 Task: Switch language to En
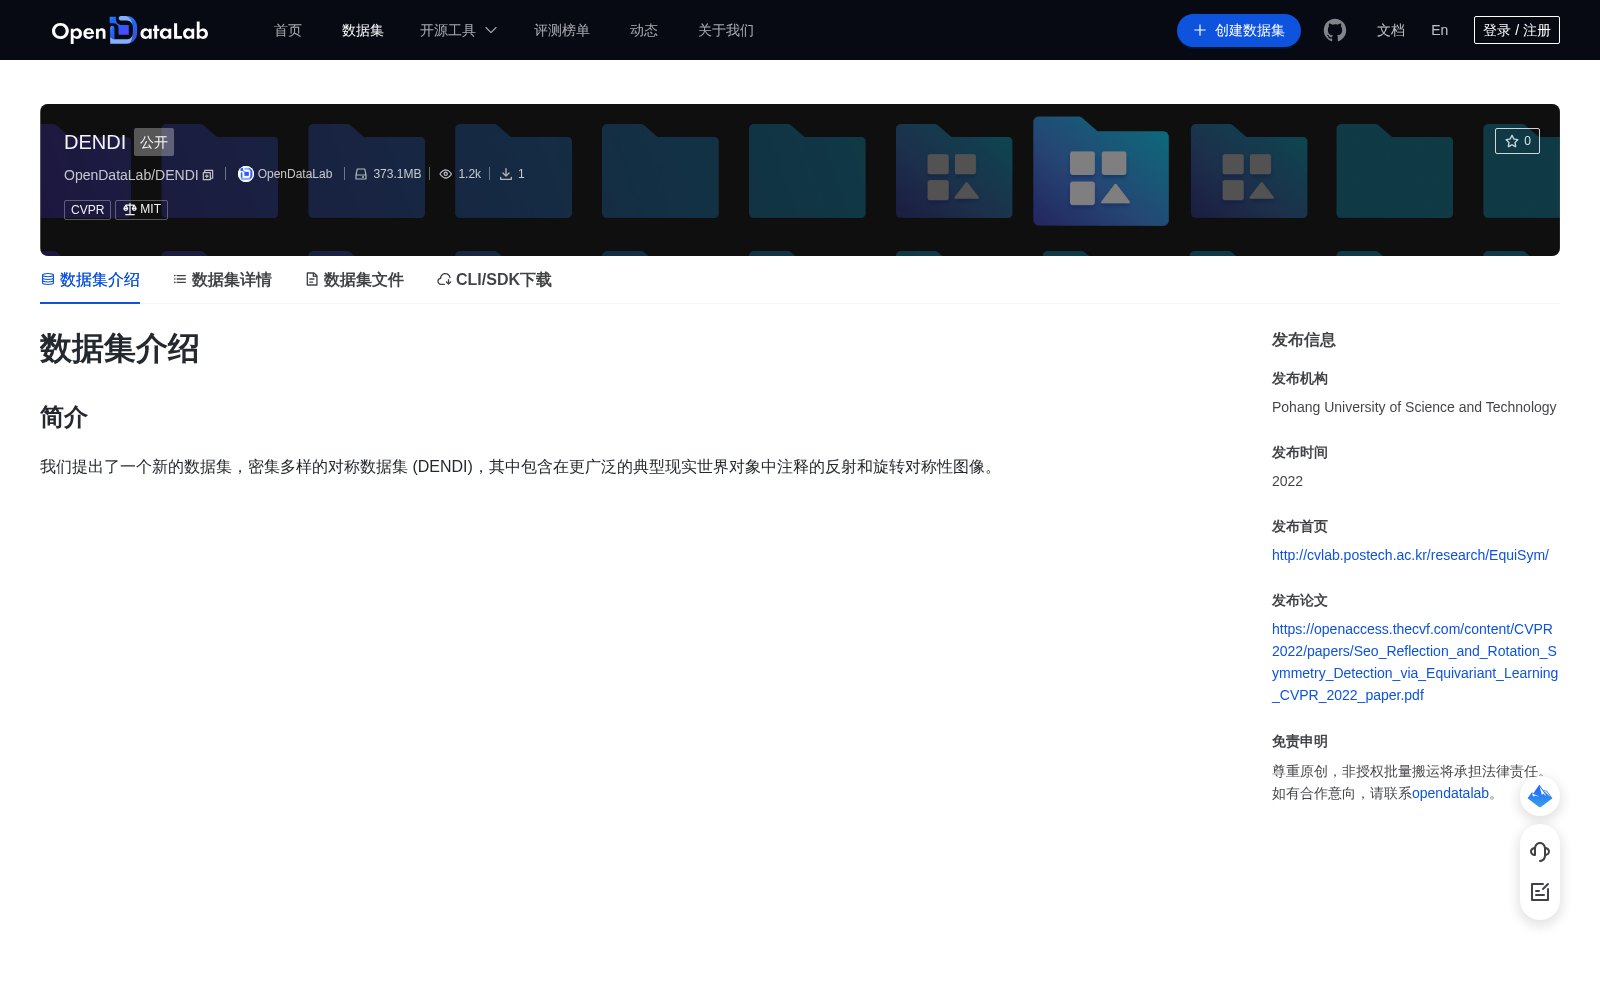coord(1440,30)
